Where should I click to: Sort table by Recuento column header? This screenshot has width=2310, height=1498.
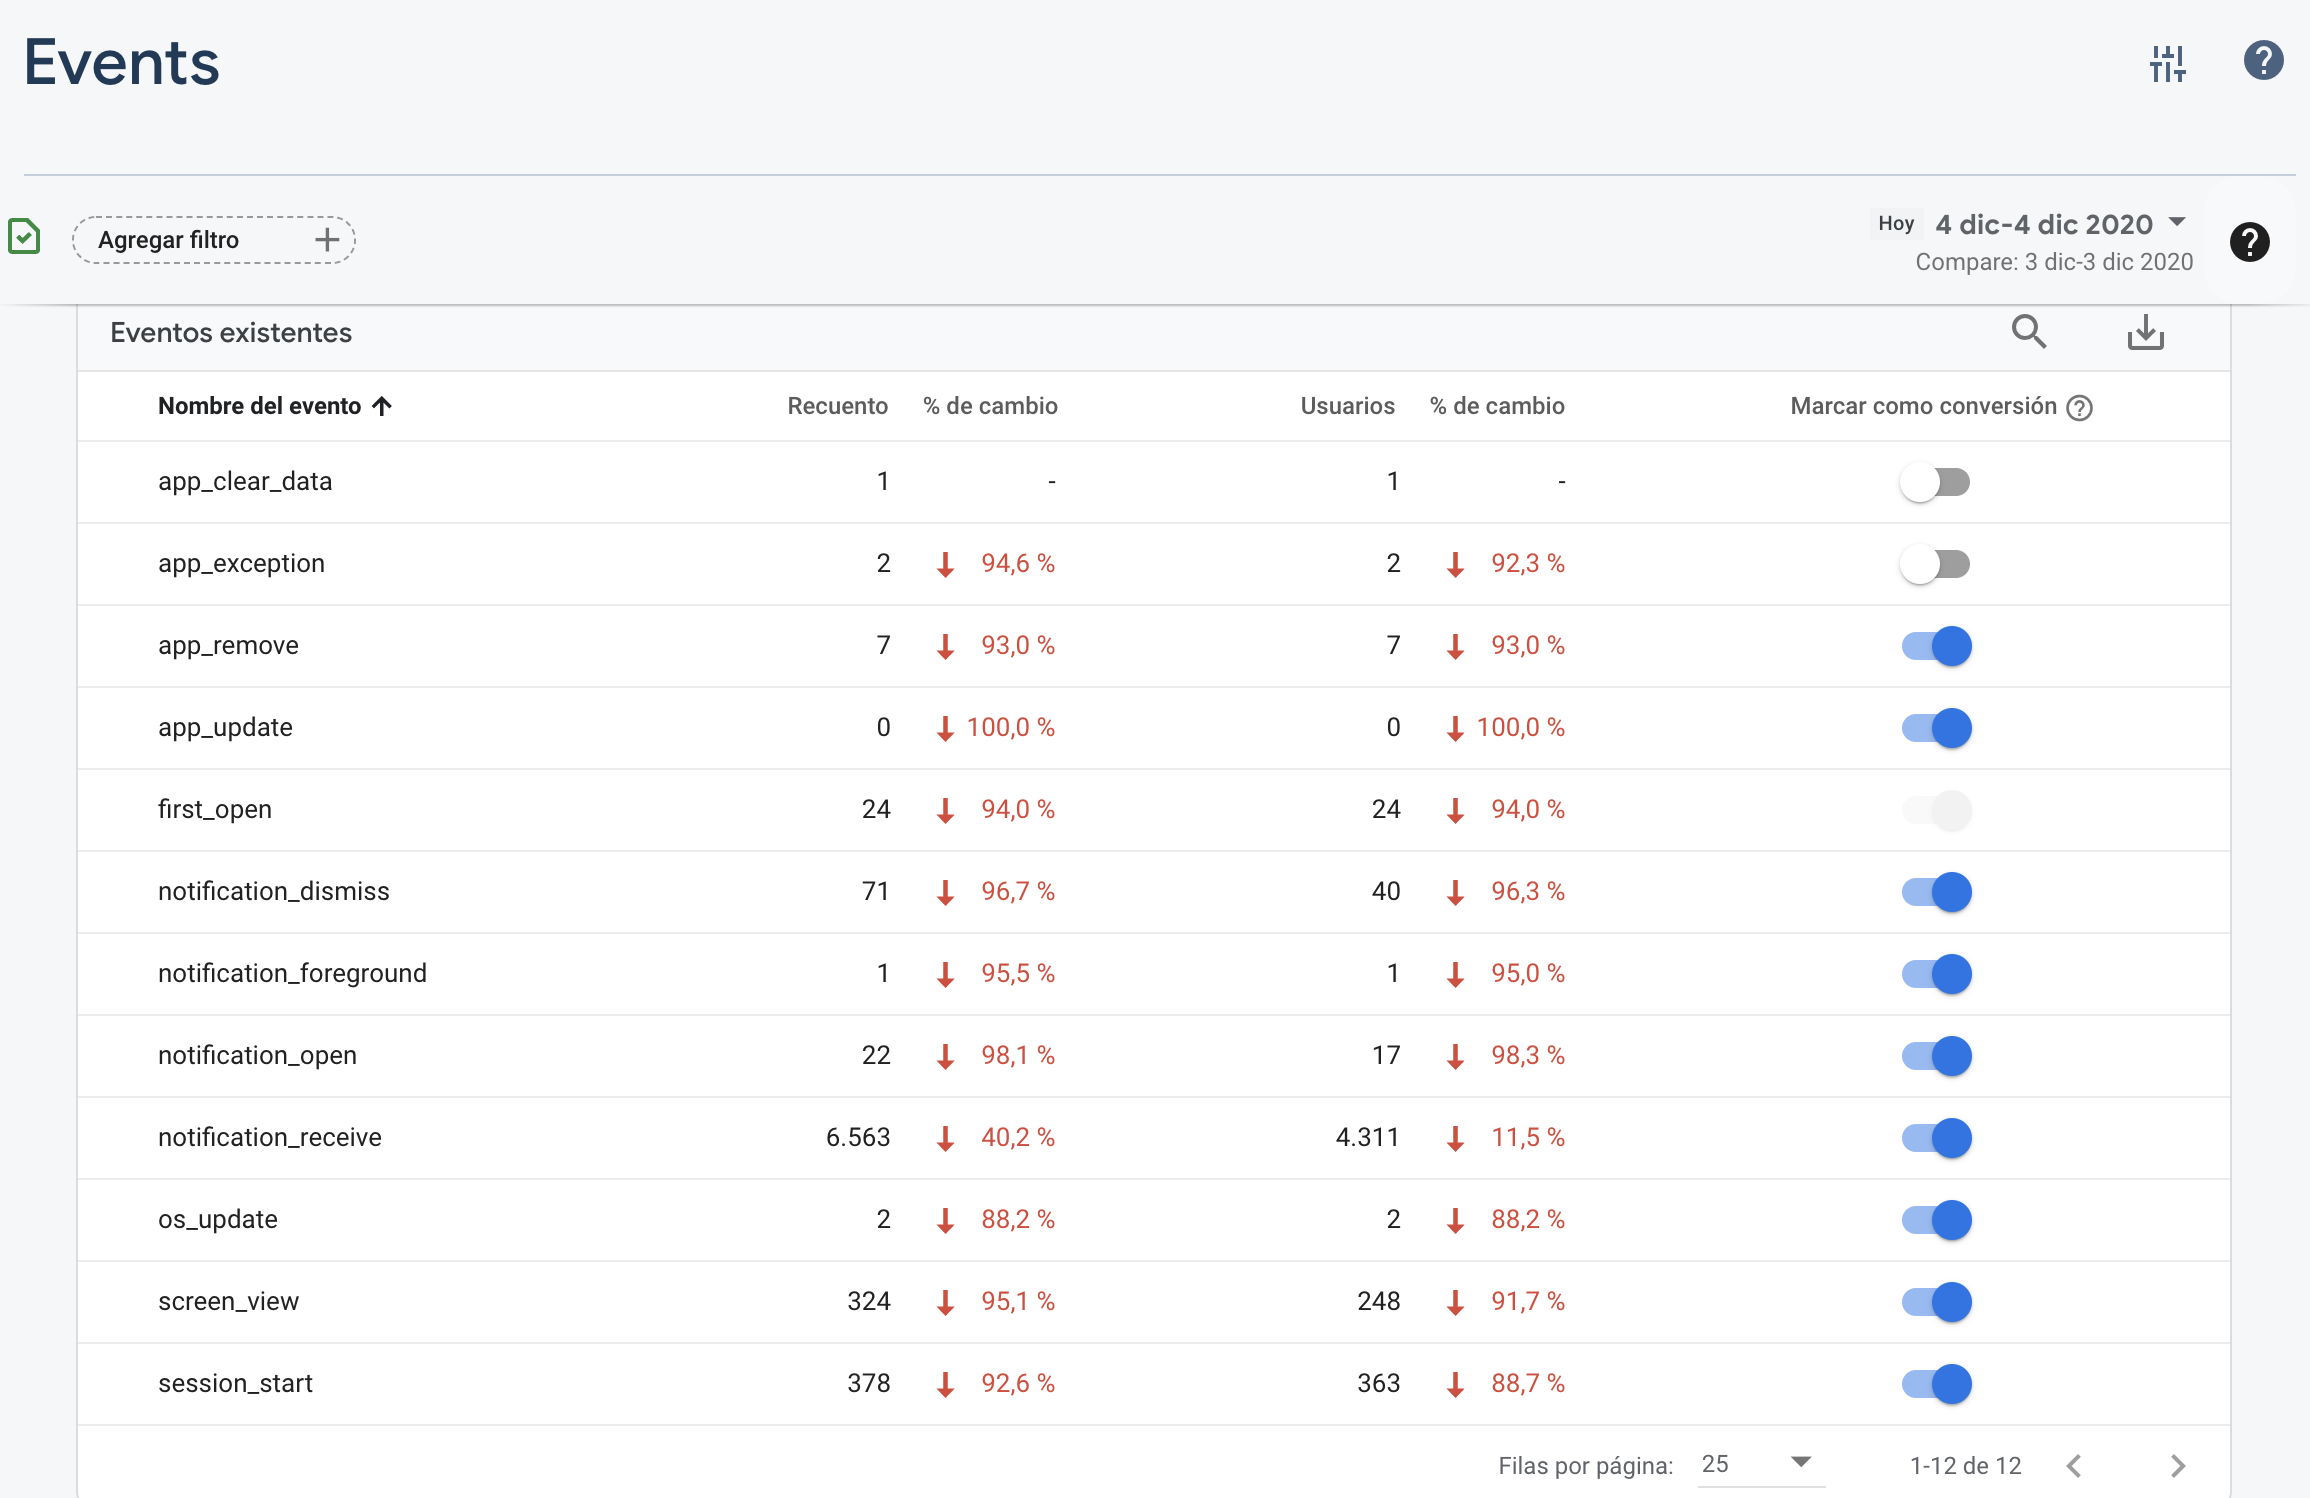pos(837,406)
